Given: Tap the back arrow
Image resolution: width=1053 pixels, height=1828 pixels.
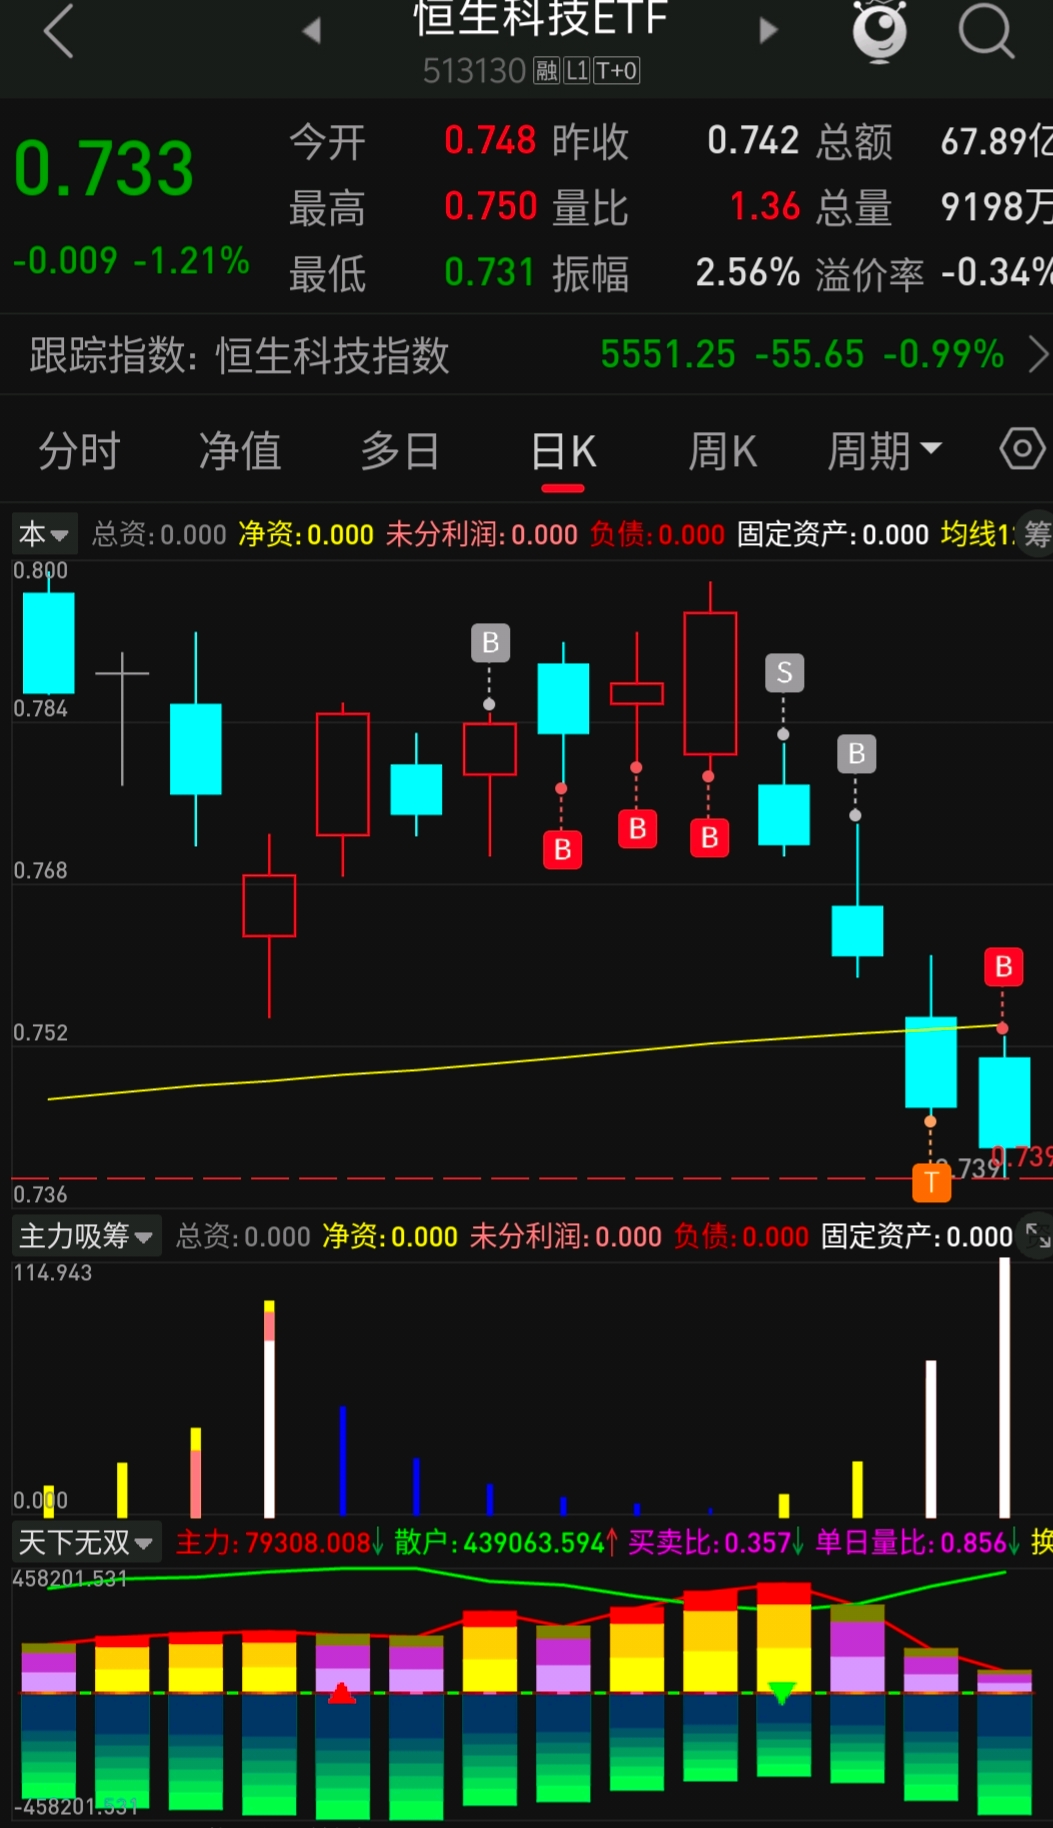Looking at the screenshot, I should tap(58, 31).
